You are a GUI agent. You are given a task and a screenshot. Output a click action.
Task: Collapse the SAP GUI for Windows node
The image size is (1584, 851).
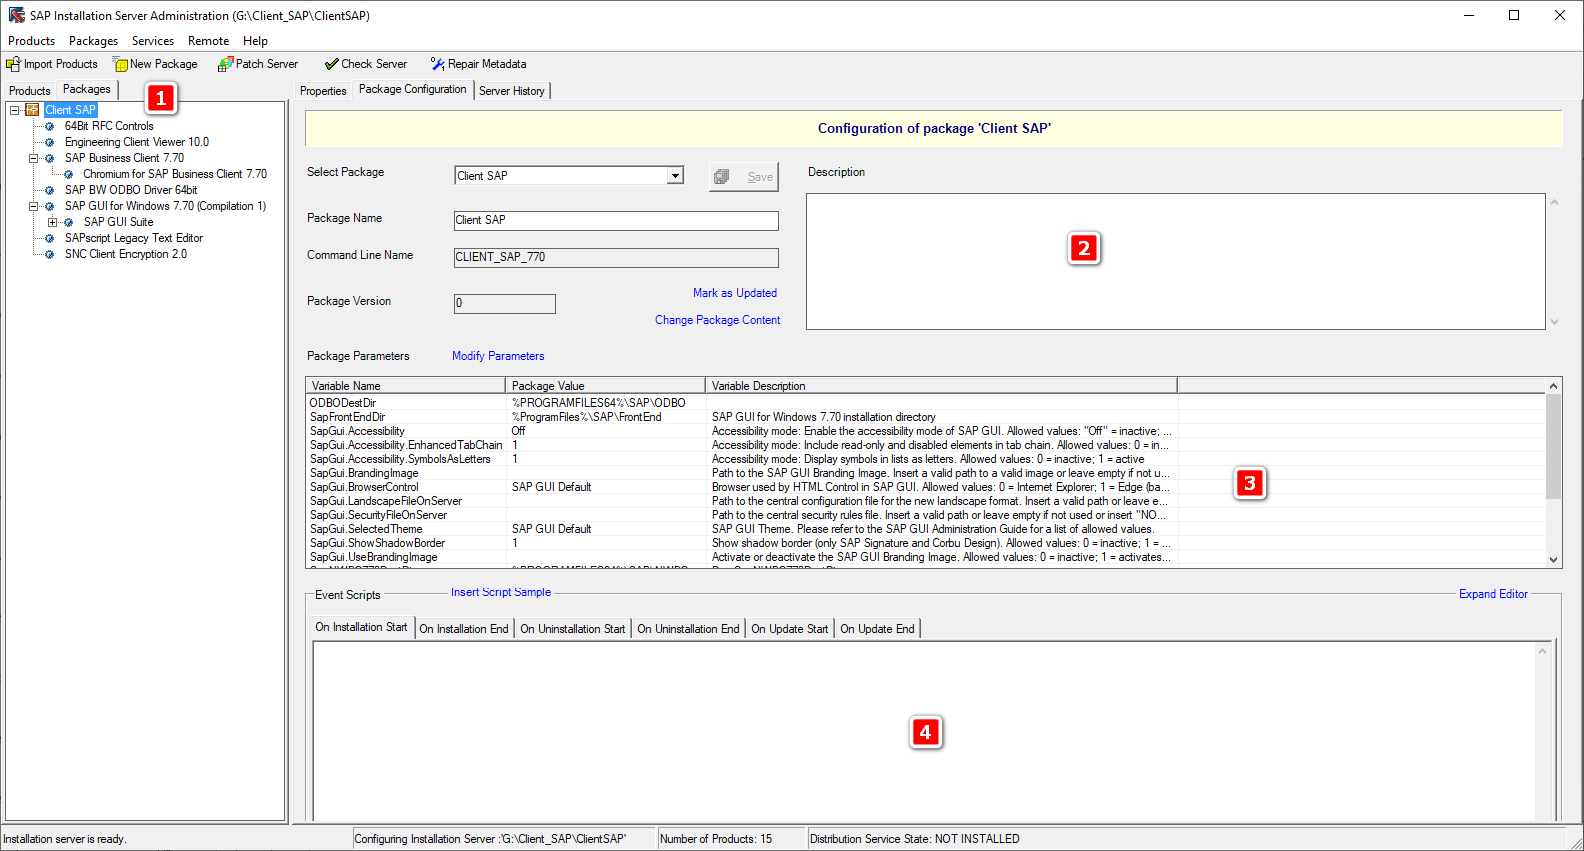(33, 206)
